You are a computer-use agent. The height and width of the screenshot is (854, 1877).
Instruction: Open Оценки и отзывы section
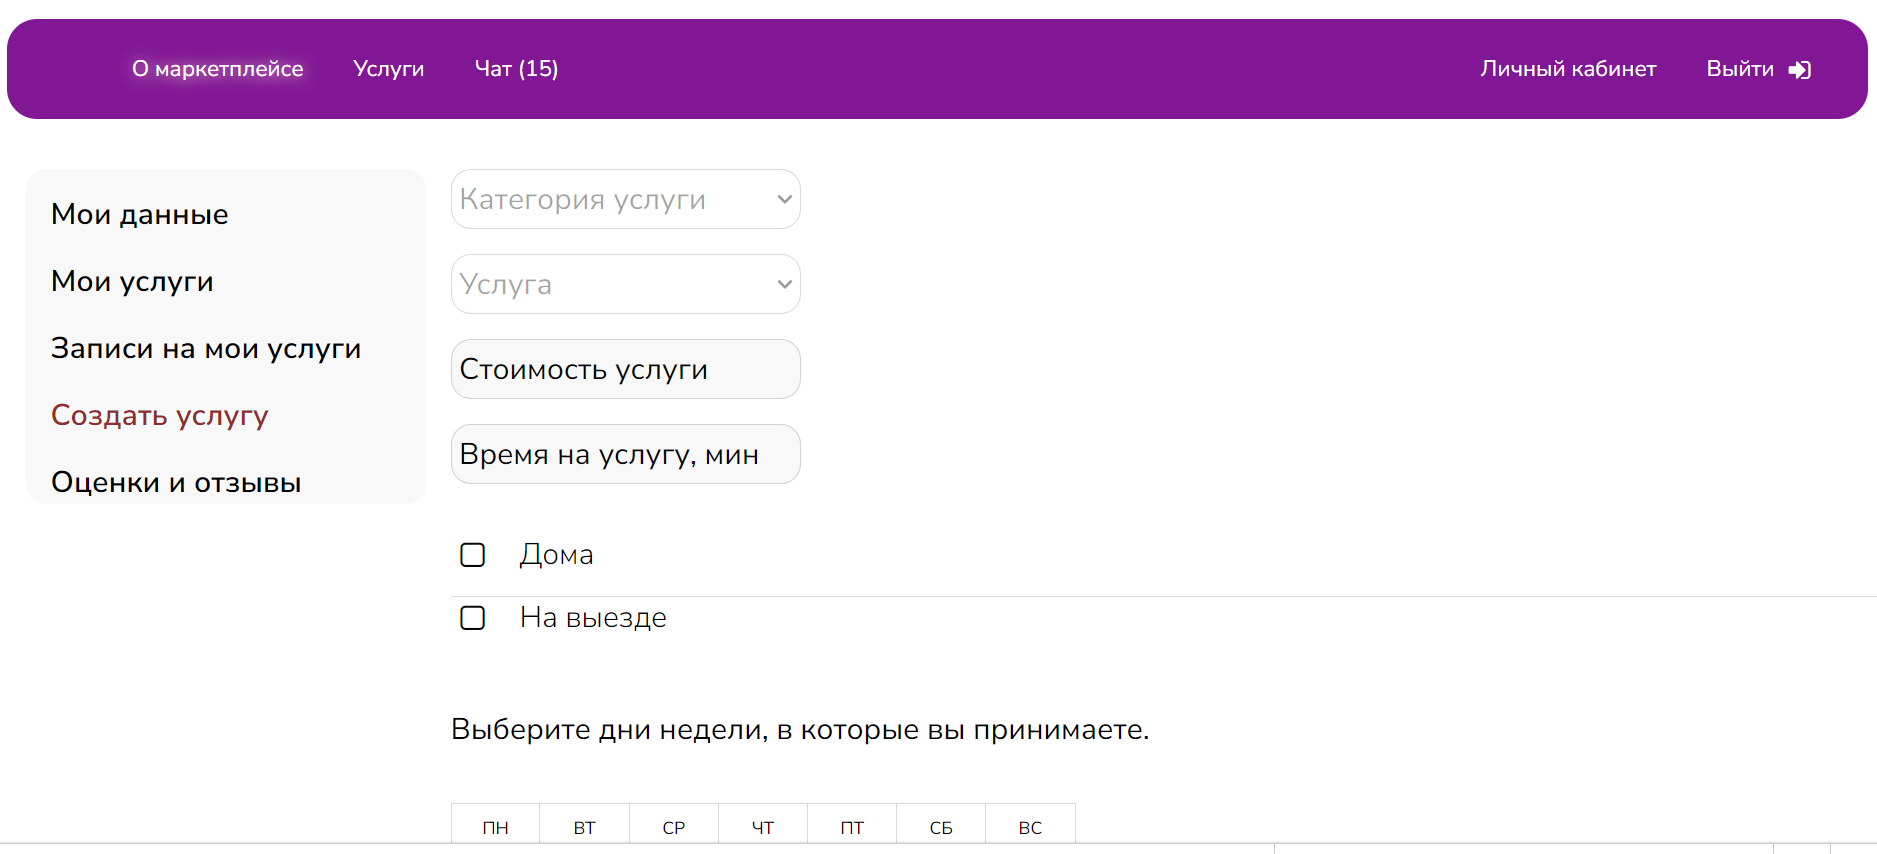176,482
